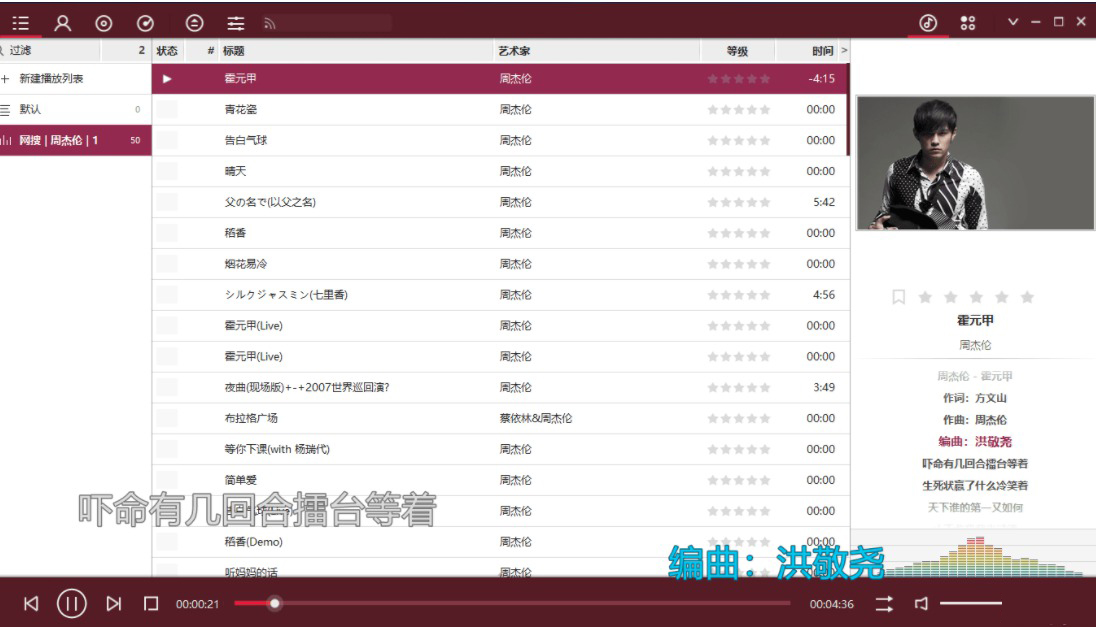Expand the title bar dropdown chevron
This screenshot has height=627, width=1096.
pos(1013,22)
